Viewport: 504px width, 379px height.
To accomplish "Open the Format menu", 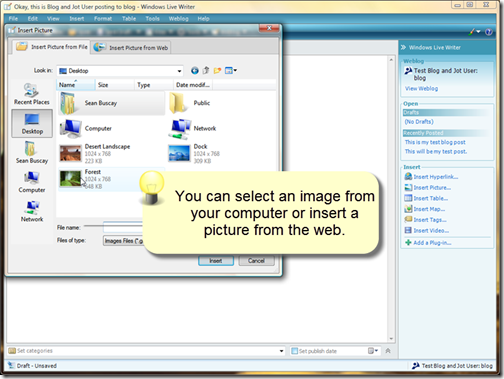I will pyautogui.click(x=103, y=19).
